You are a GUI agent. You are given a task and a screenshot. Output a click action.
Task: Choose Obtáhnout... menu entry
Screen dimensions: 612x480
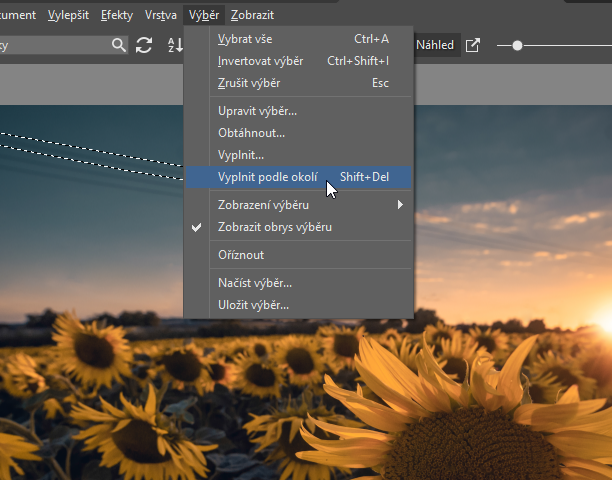[x=299, y=133]
